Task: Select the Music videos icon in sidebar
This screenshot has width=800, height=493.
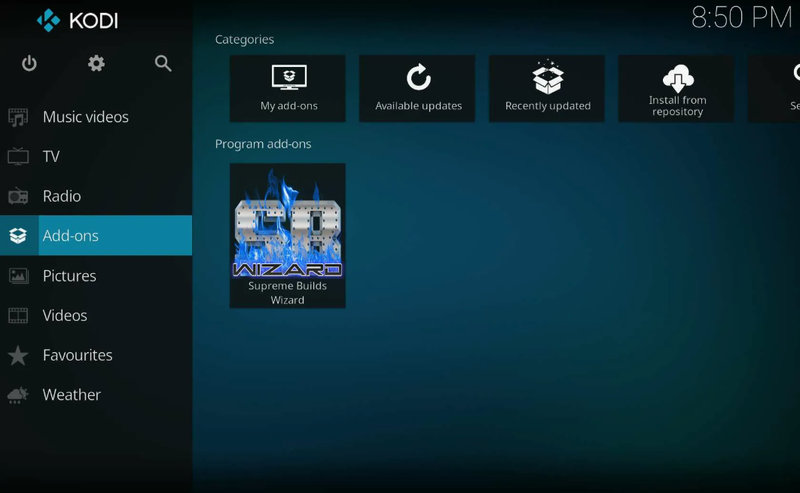Action: point(18,117)
